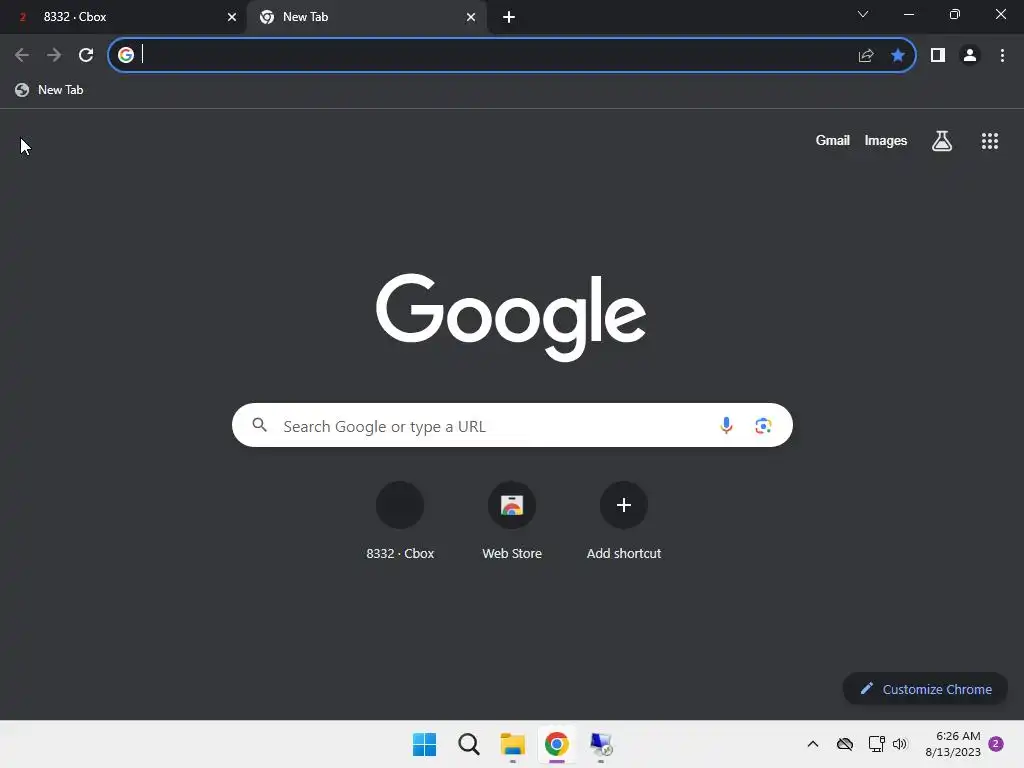1024x768 pixels.
Task: Open File Explorer from taskbar
Action: [513, 744]
